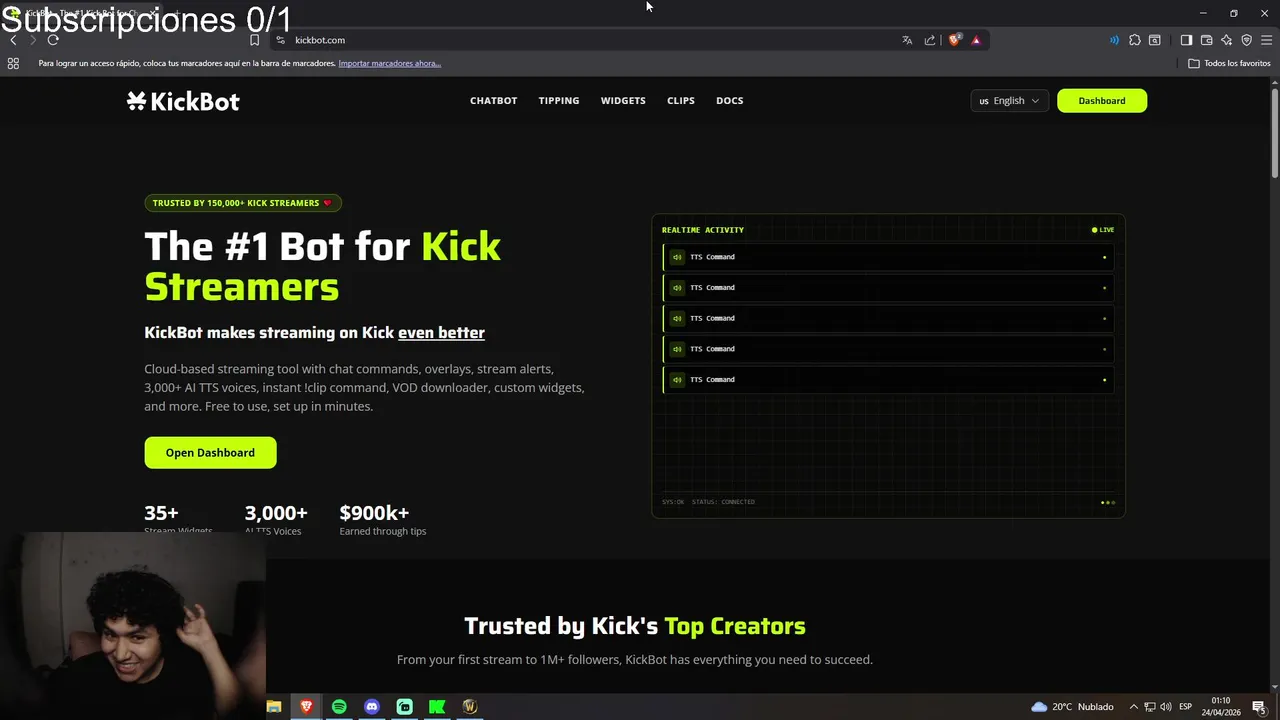Viewport: 1280px width, 720px height.
Task: Reload the page with the refresh icon
Action: tap(53, 40)
